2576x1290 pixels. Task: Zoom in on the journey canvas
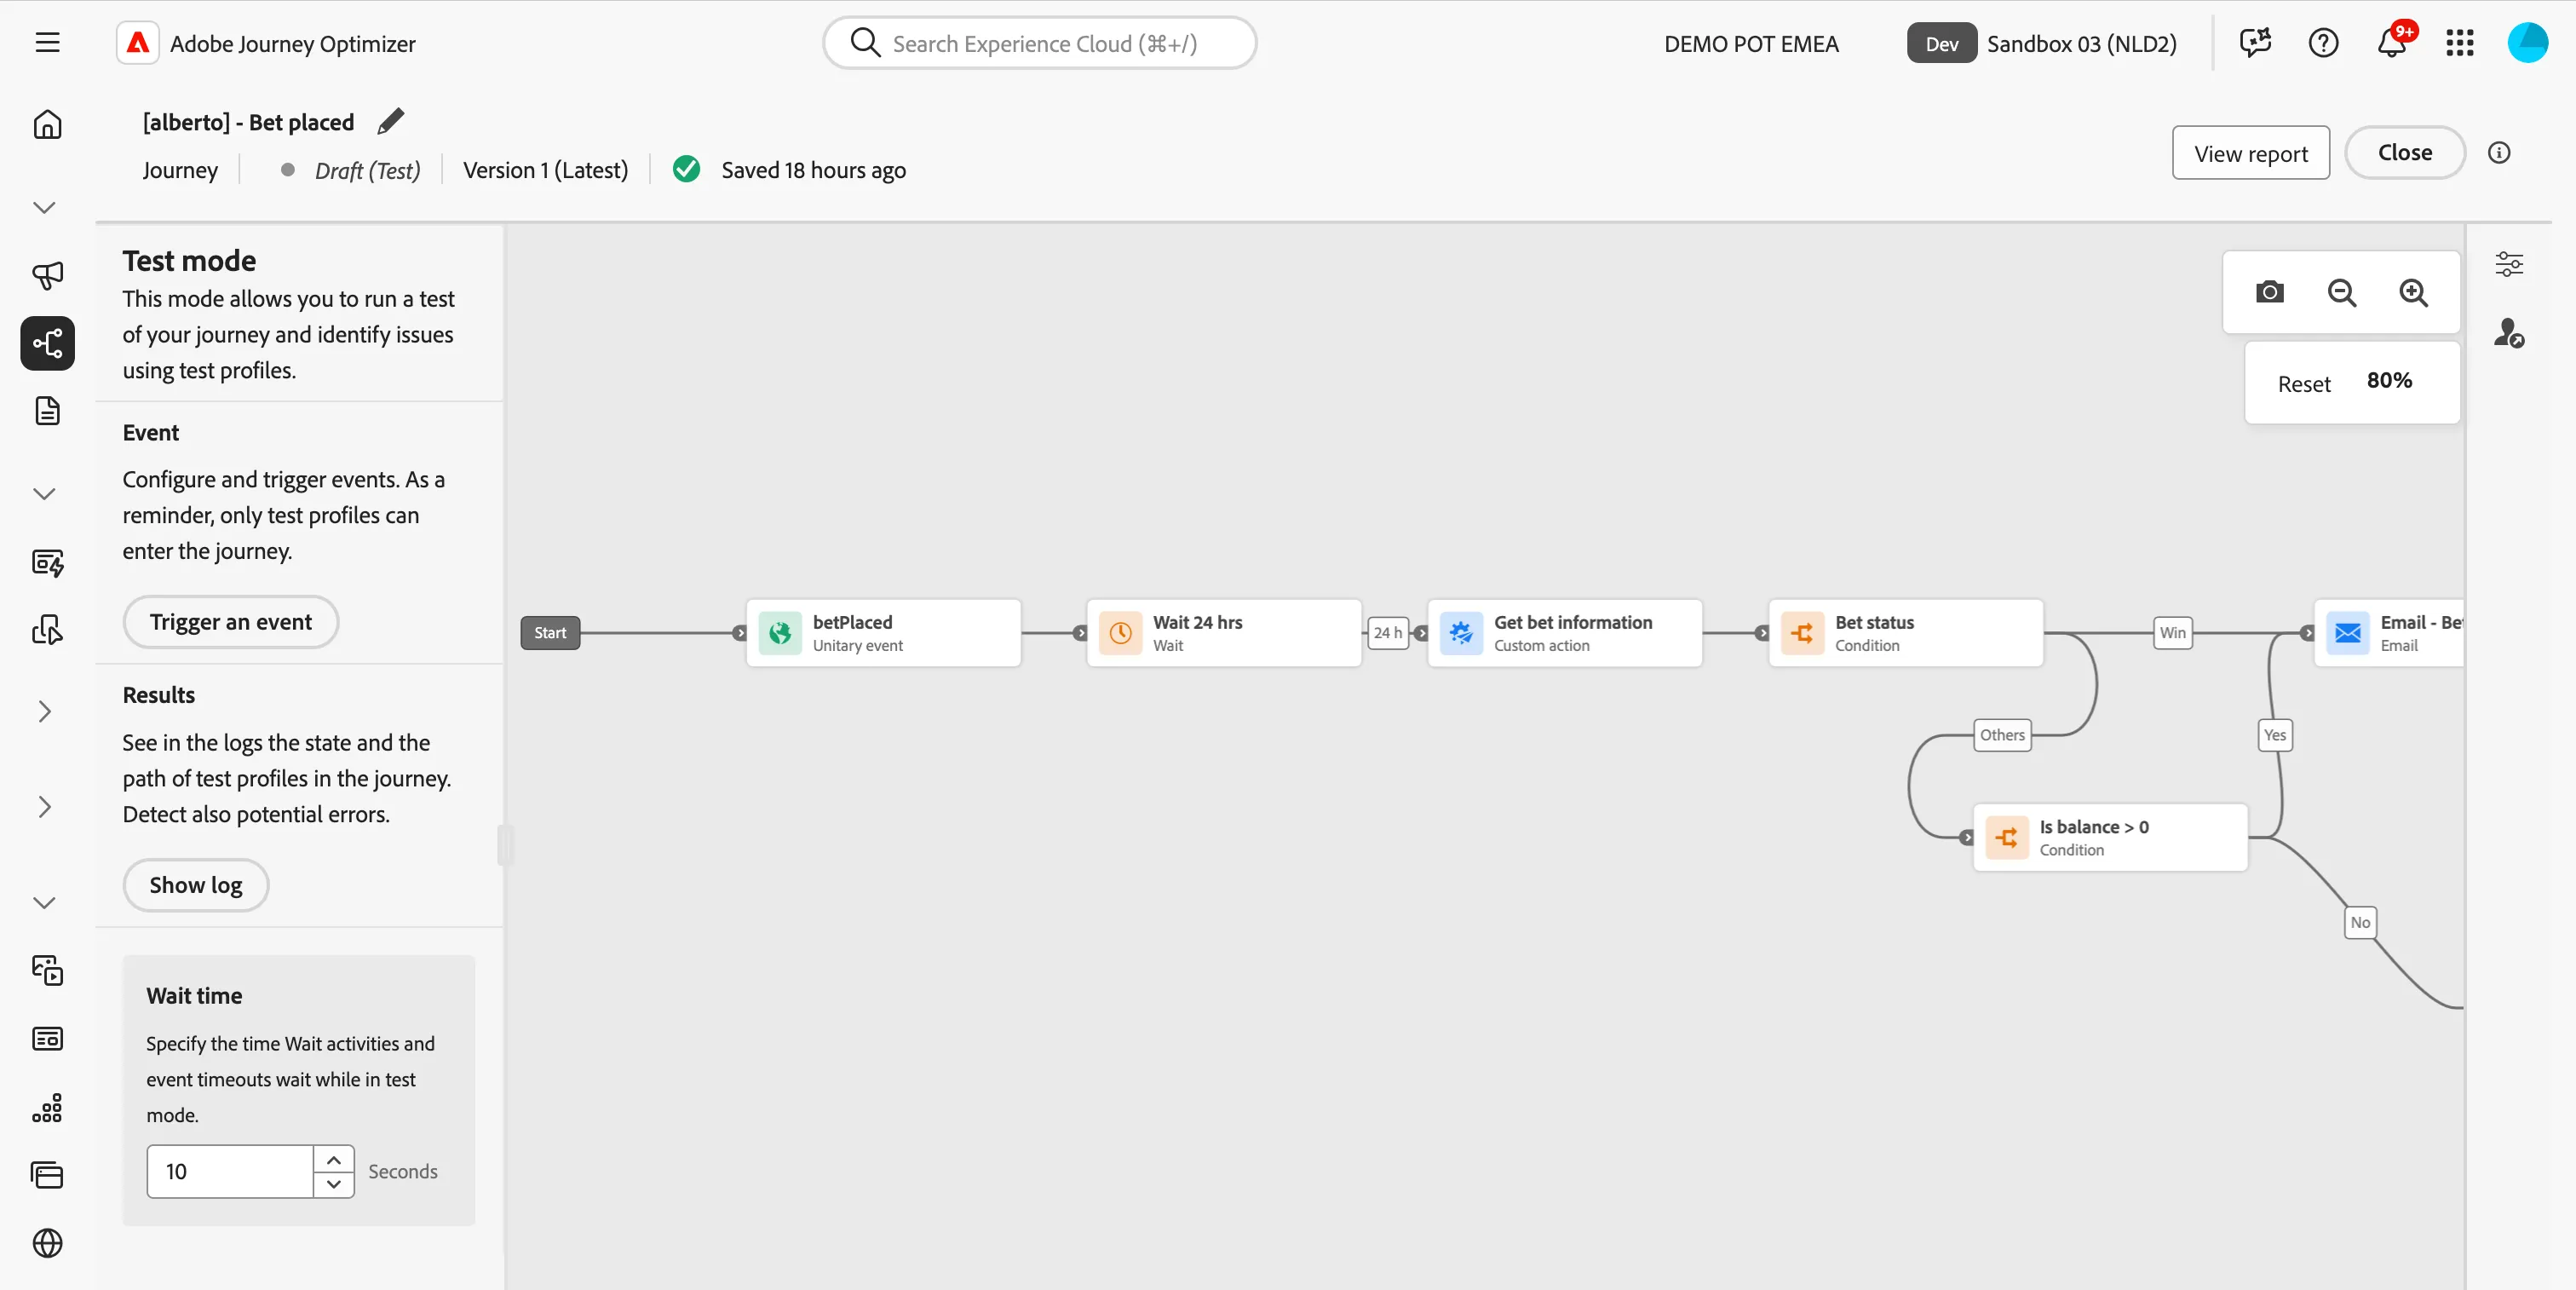pos(2414,292)
